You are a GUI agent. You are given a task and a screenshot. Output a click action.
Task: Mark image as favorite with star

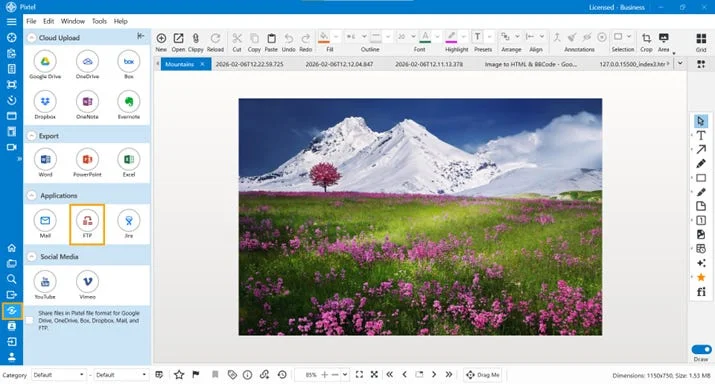coord(179,374)
